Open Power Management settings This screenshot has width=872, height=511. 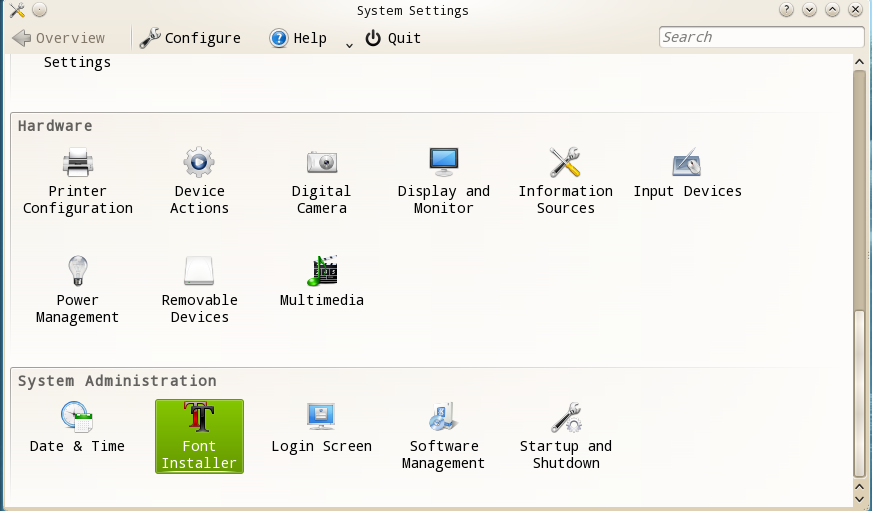(x=77, y=290)
